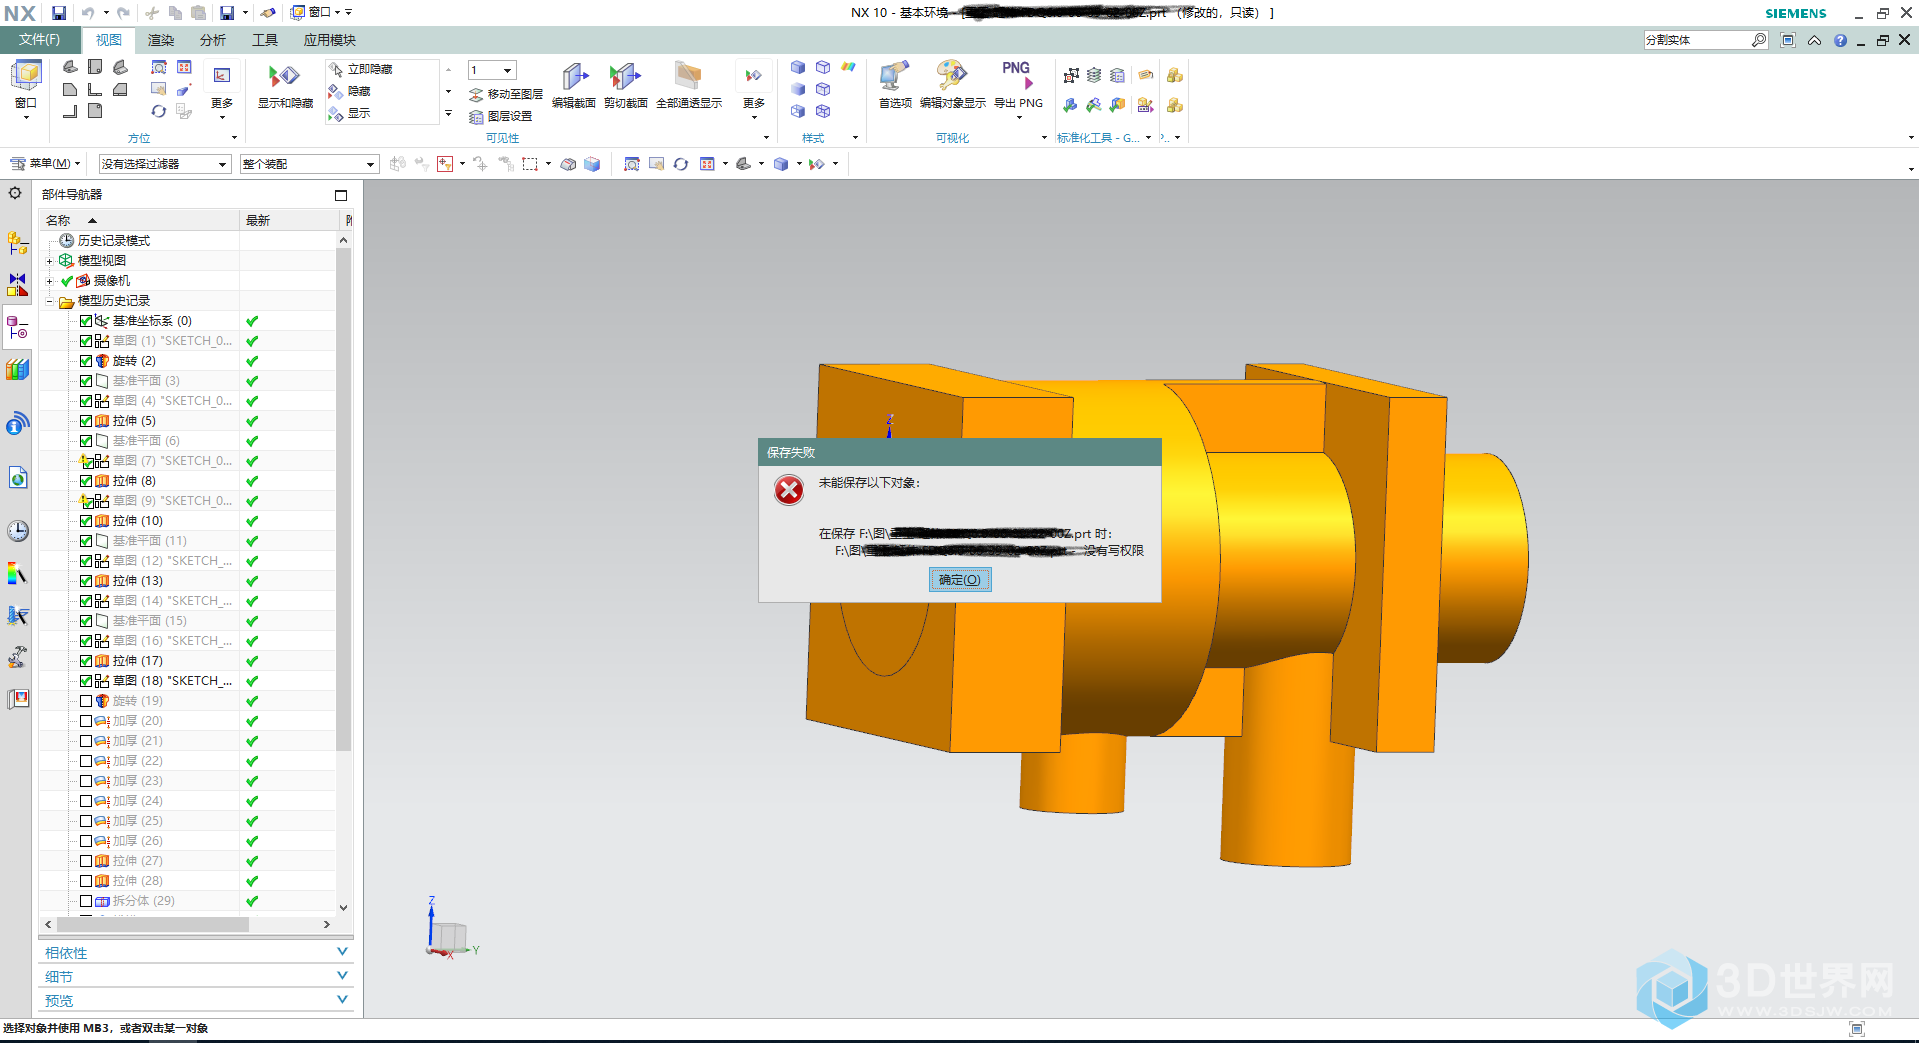Image resolution: width=1919 pixels, height=1043 pixels.
Task: Check the 拆分体 (29) feature checkbox
Action: click(x=86, y=901)
